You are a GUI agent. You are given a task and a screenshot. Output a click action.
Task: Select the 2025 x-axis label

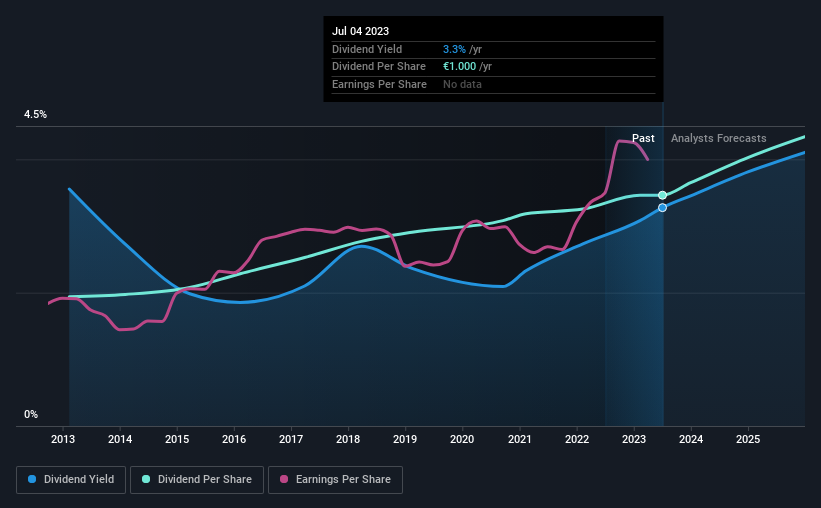tap(748, 439)
